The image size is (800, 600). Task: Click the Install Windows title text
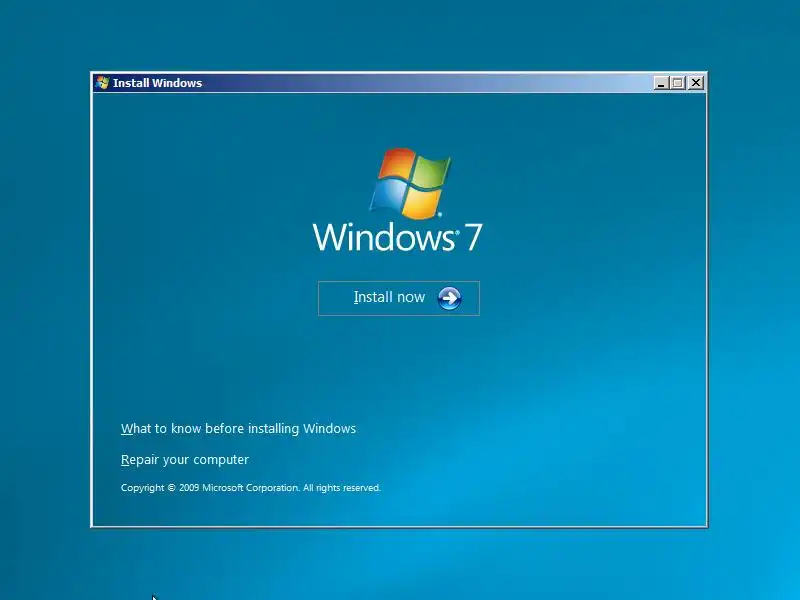coord(158,83)
